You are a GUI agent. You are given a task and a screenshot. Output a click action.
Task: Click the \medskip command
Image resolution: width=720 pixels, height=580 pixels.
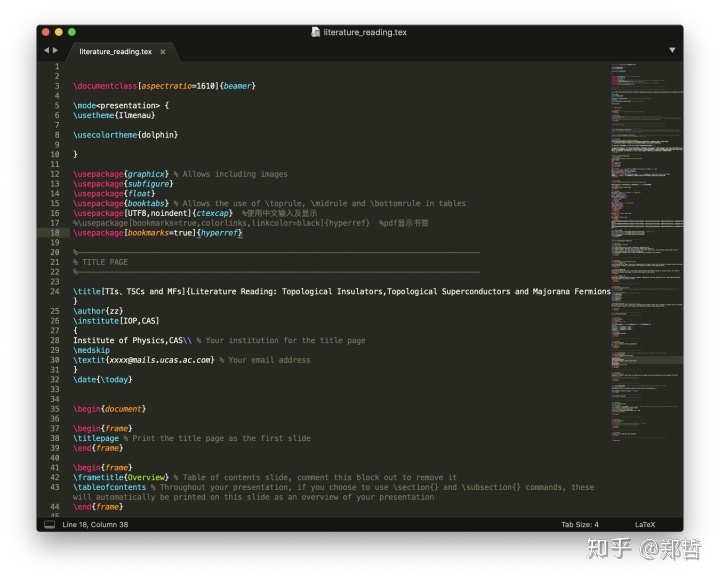(x=91, y=350)
